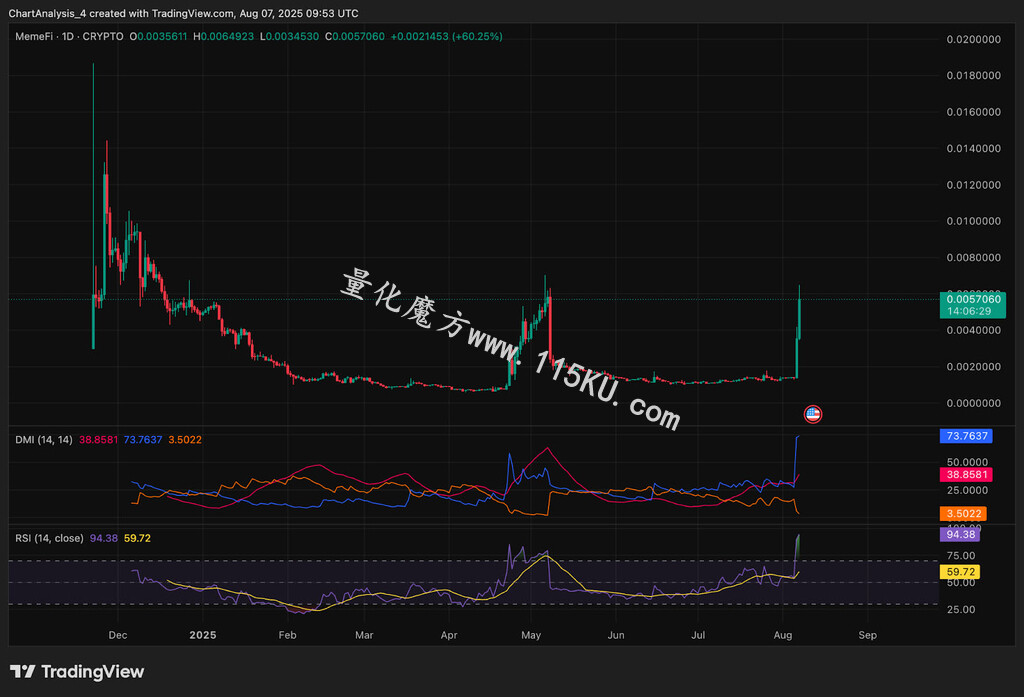Click the blue 73.7637 tag on DMI scale

click(966, 436)
